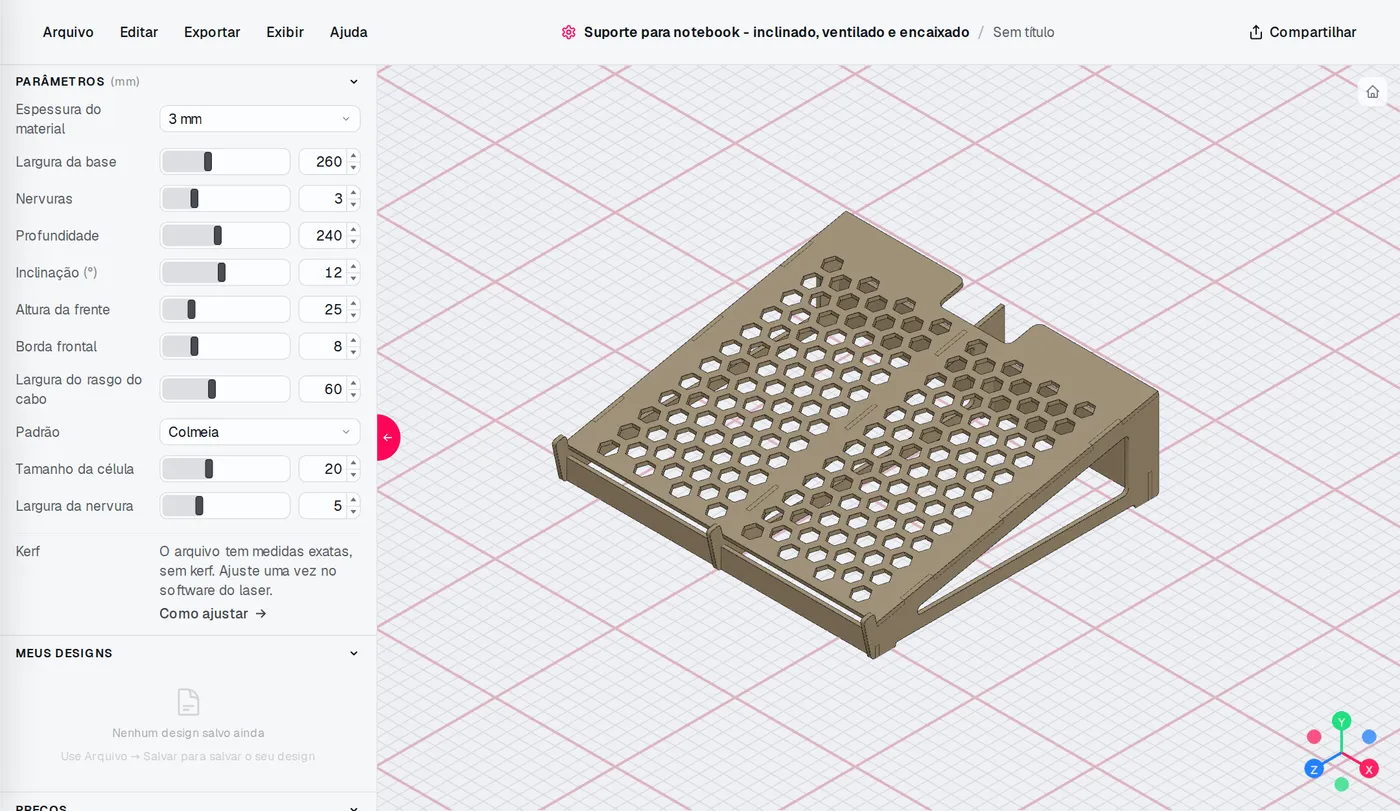The image size is (1400, 811).
Task: Open the Compartilhar share menu
Action: point(1303,32)
